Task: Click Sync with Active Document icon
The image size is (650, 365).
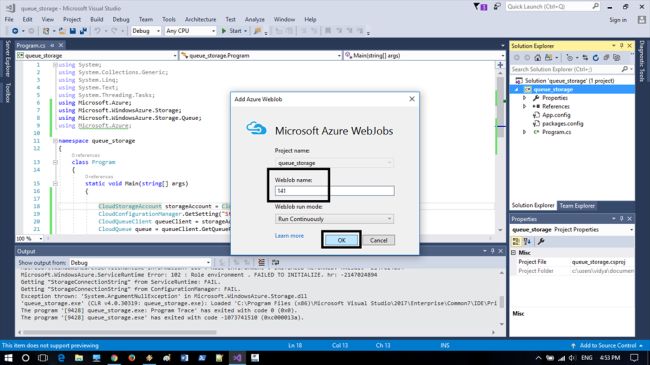Action: coord(585,58)
